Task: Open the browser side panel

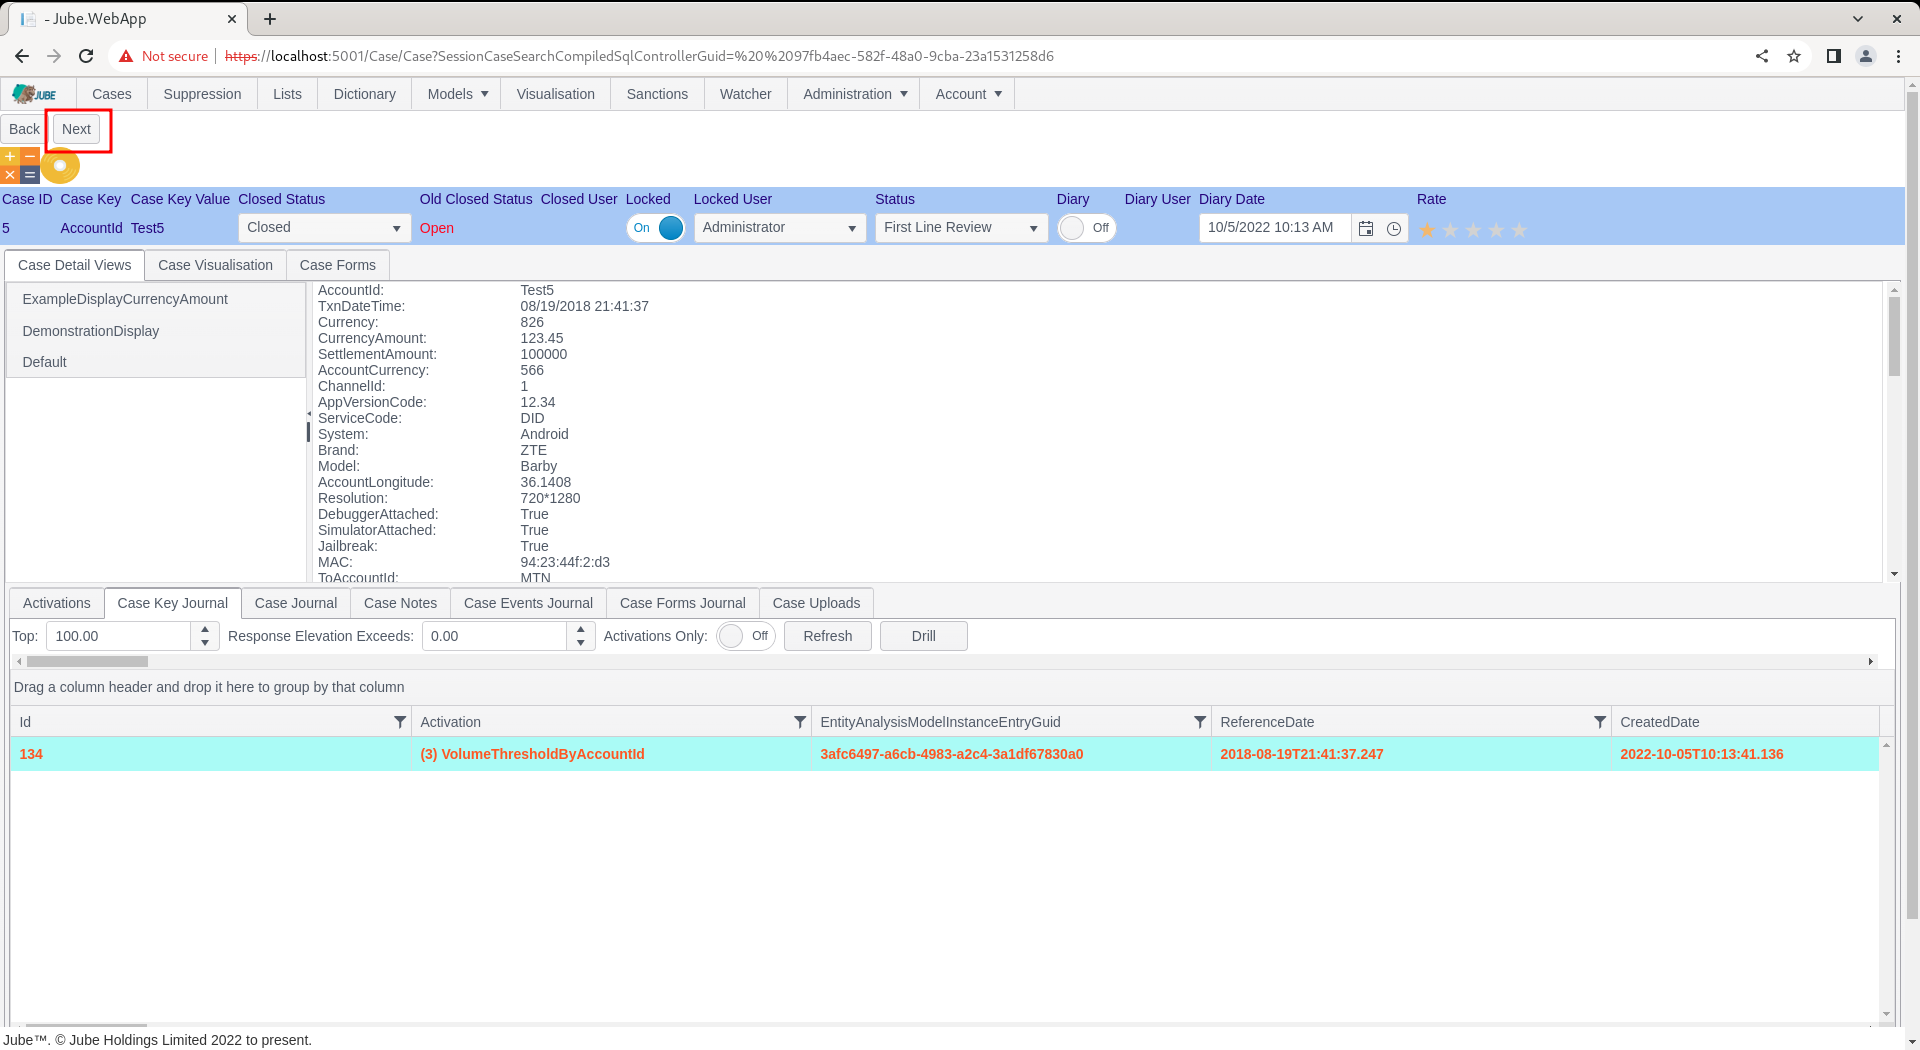Action: coord(1833,56)
